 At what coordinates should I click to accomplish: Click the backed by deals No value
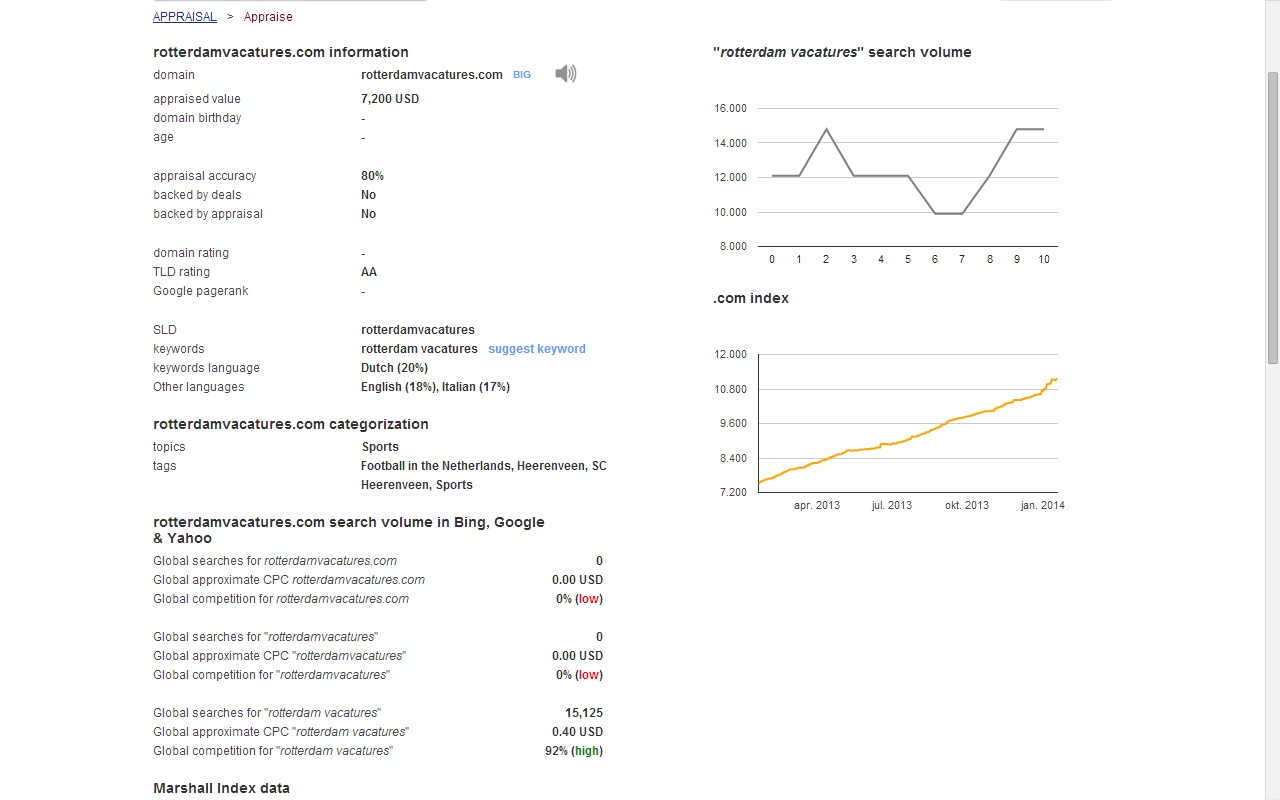tap(368, 195)
